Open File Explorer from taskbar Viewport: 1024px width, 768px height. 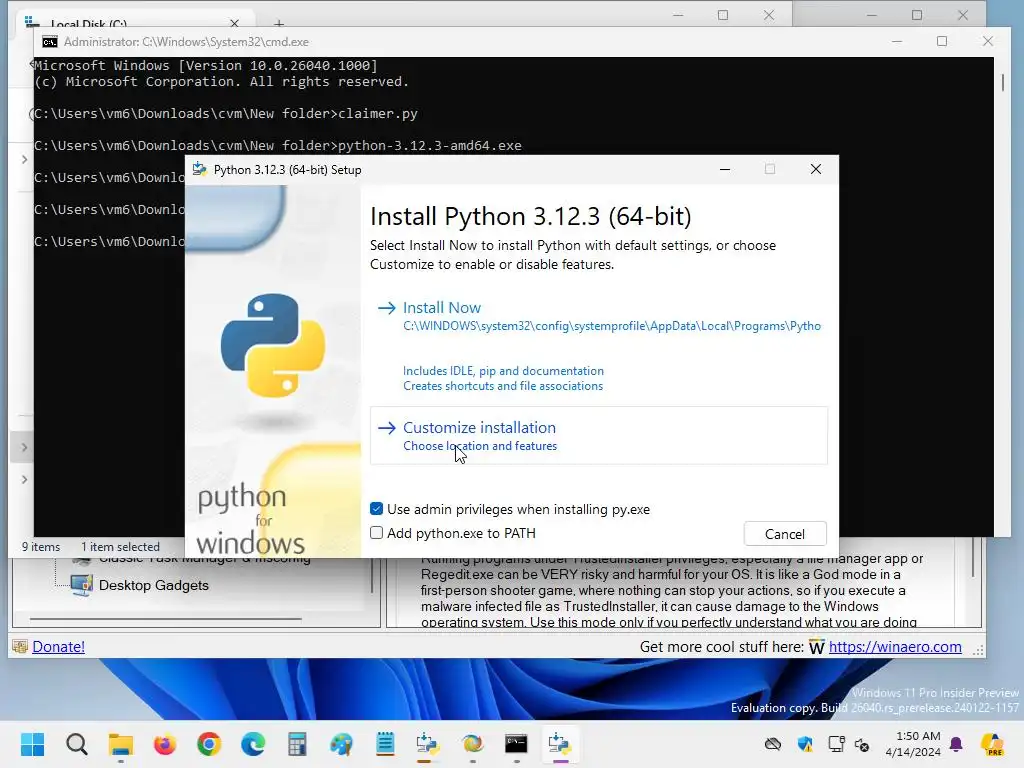click(x=121, y=744)
